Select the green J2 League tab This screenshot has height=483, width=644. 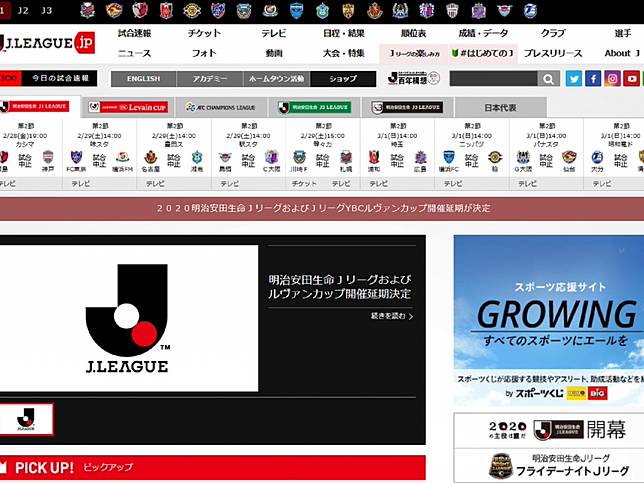314,107
